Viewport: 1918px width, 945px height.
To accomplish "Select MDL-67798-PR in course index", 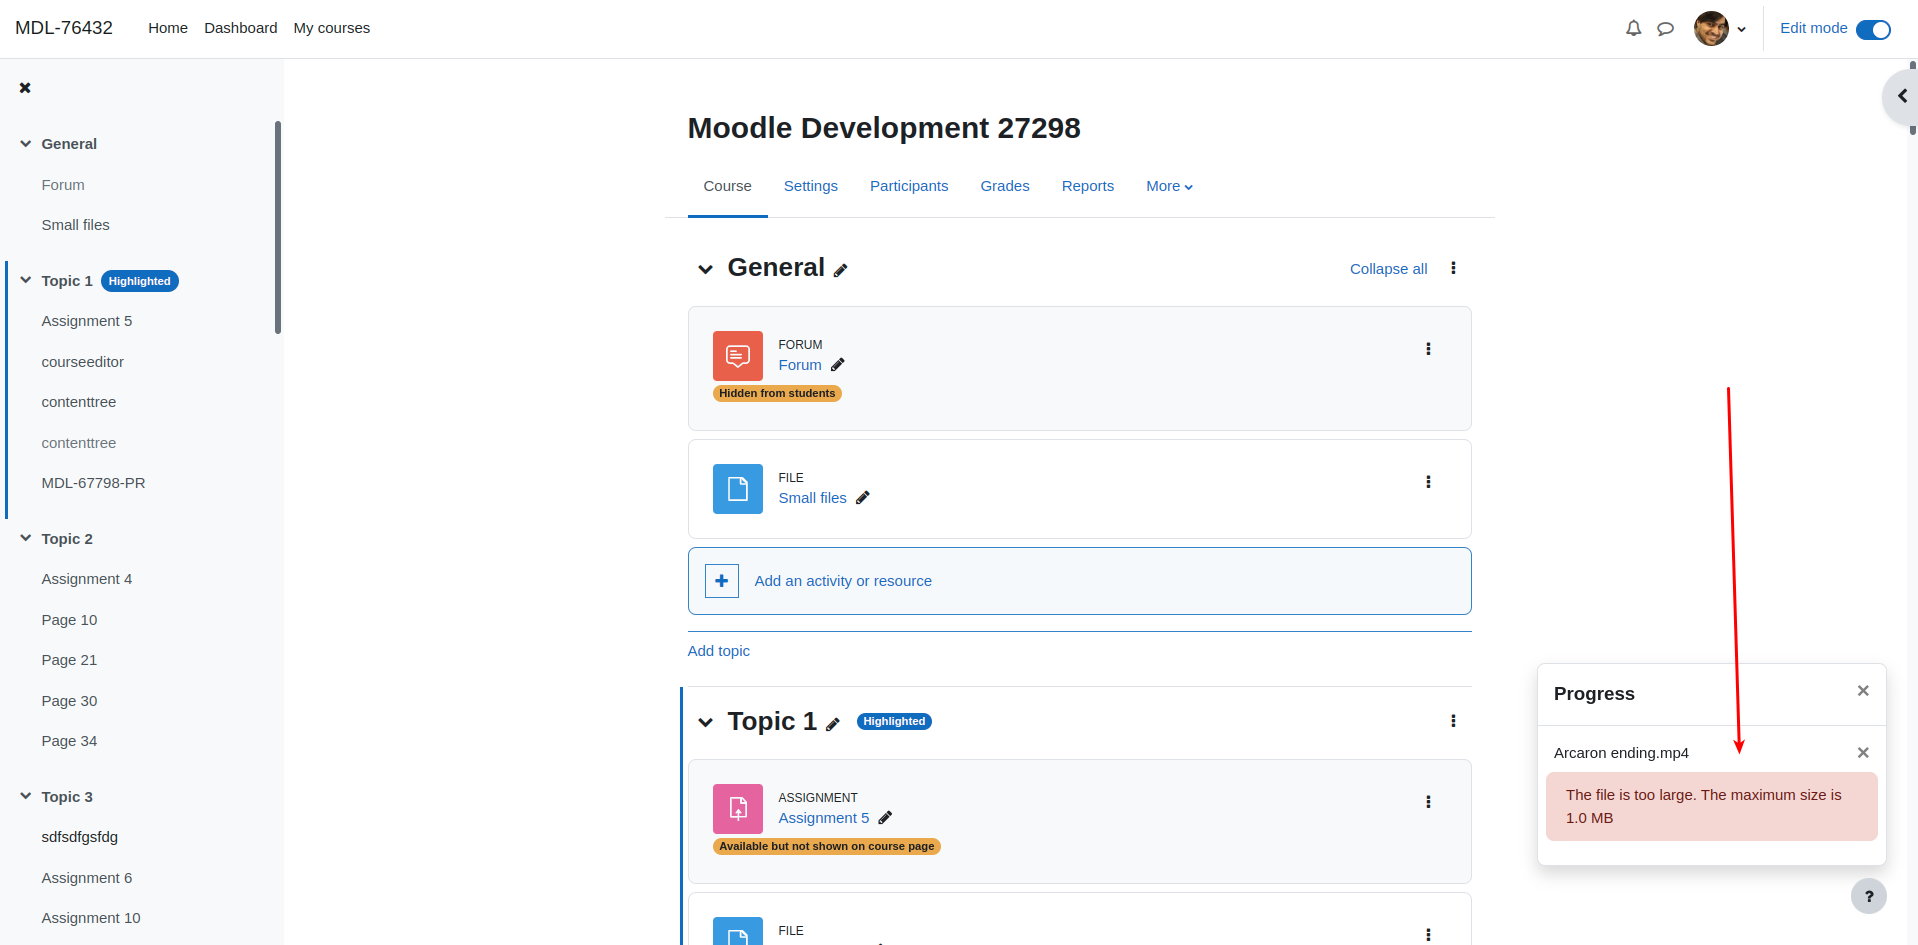I will tap(94, 483).
